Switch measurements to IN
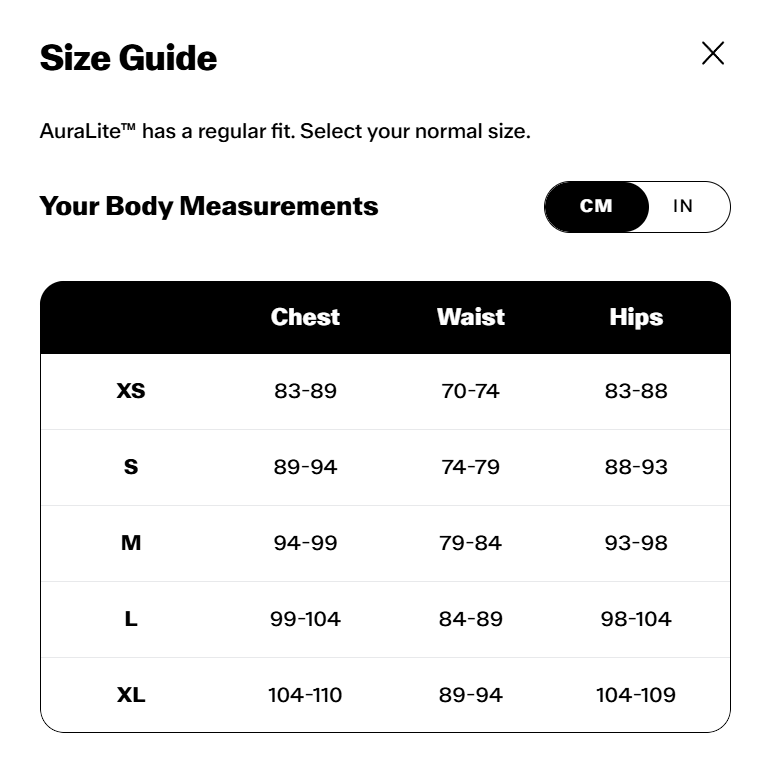Viewport: 778px width, 766px height. point(683,207)
